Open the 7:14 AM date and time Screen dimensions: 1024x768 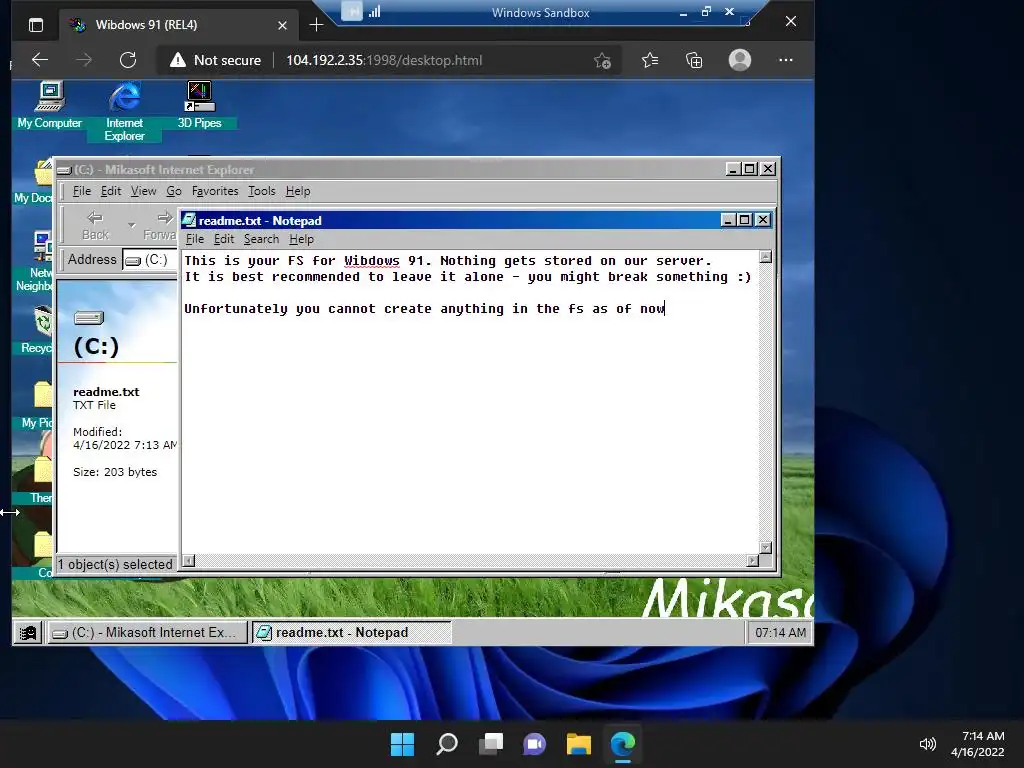tap(978, 744)
